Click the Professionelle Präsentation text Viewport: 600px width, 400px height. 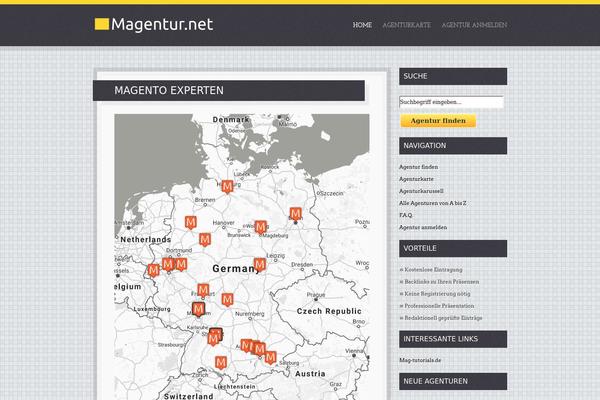click(x=439, y=305)
